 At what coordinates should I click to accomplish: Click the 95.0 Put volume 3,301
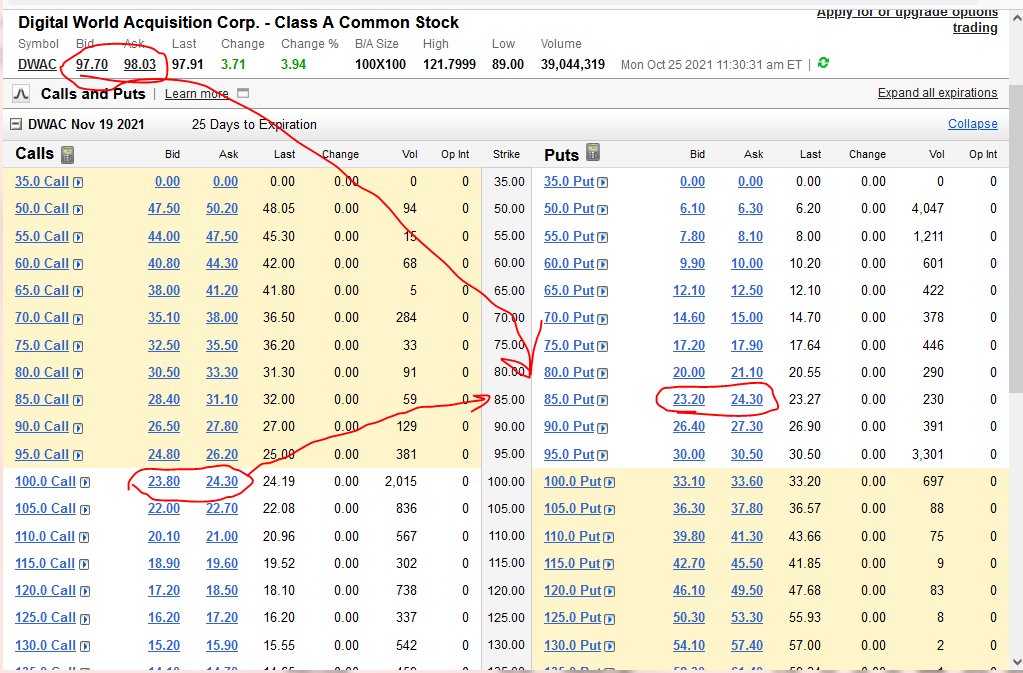(928, 454)
